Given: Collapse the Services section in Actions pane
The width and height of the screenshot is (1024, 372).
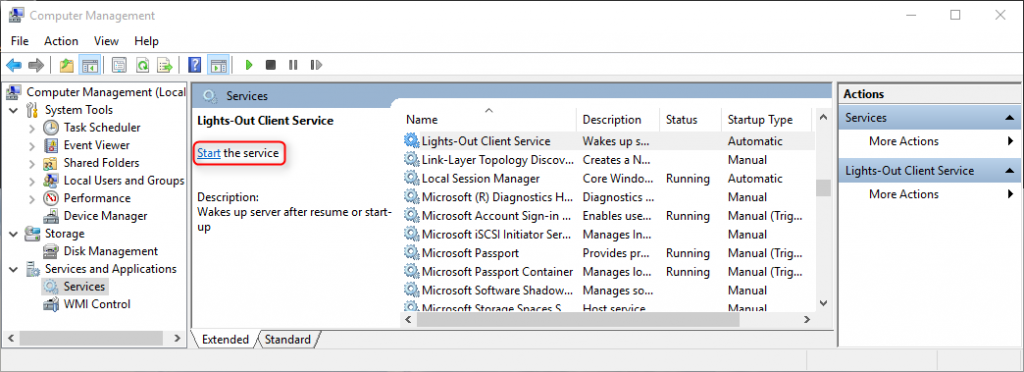Looking at the screenshot, I should pos(1010,118).
